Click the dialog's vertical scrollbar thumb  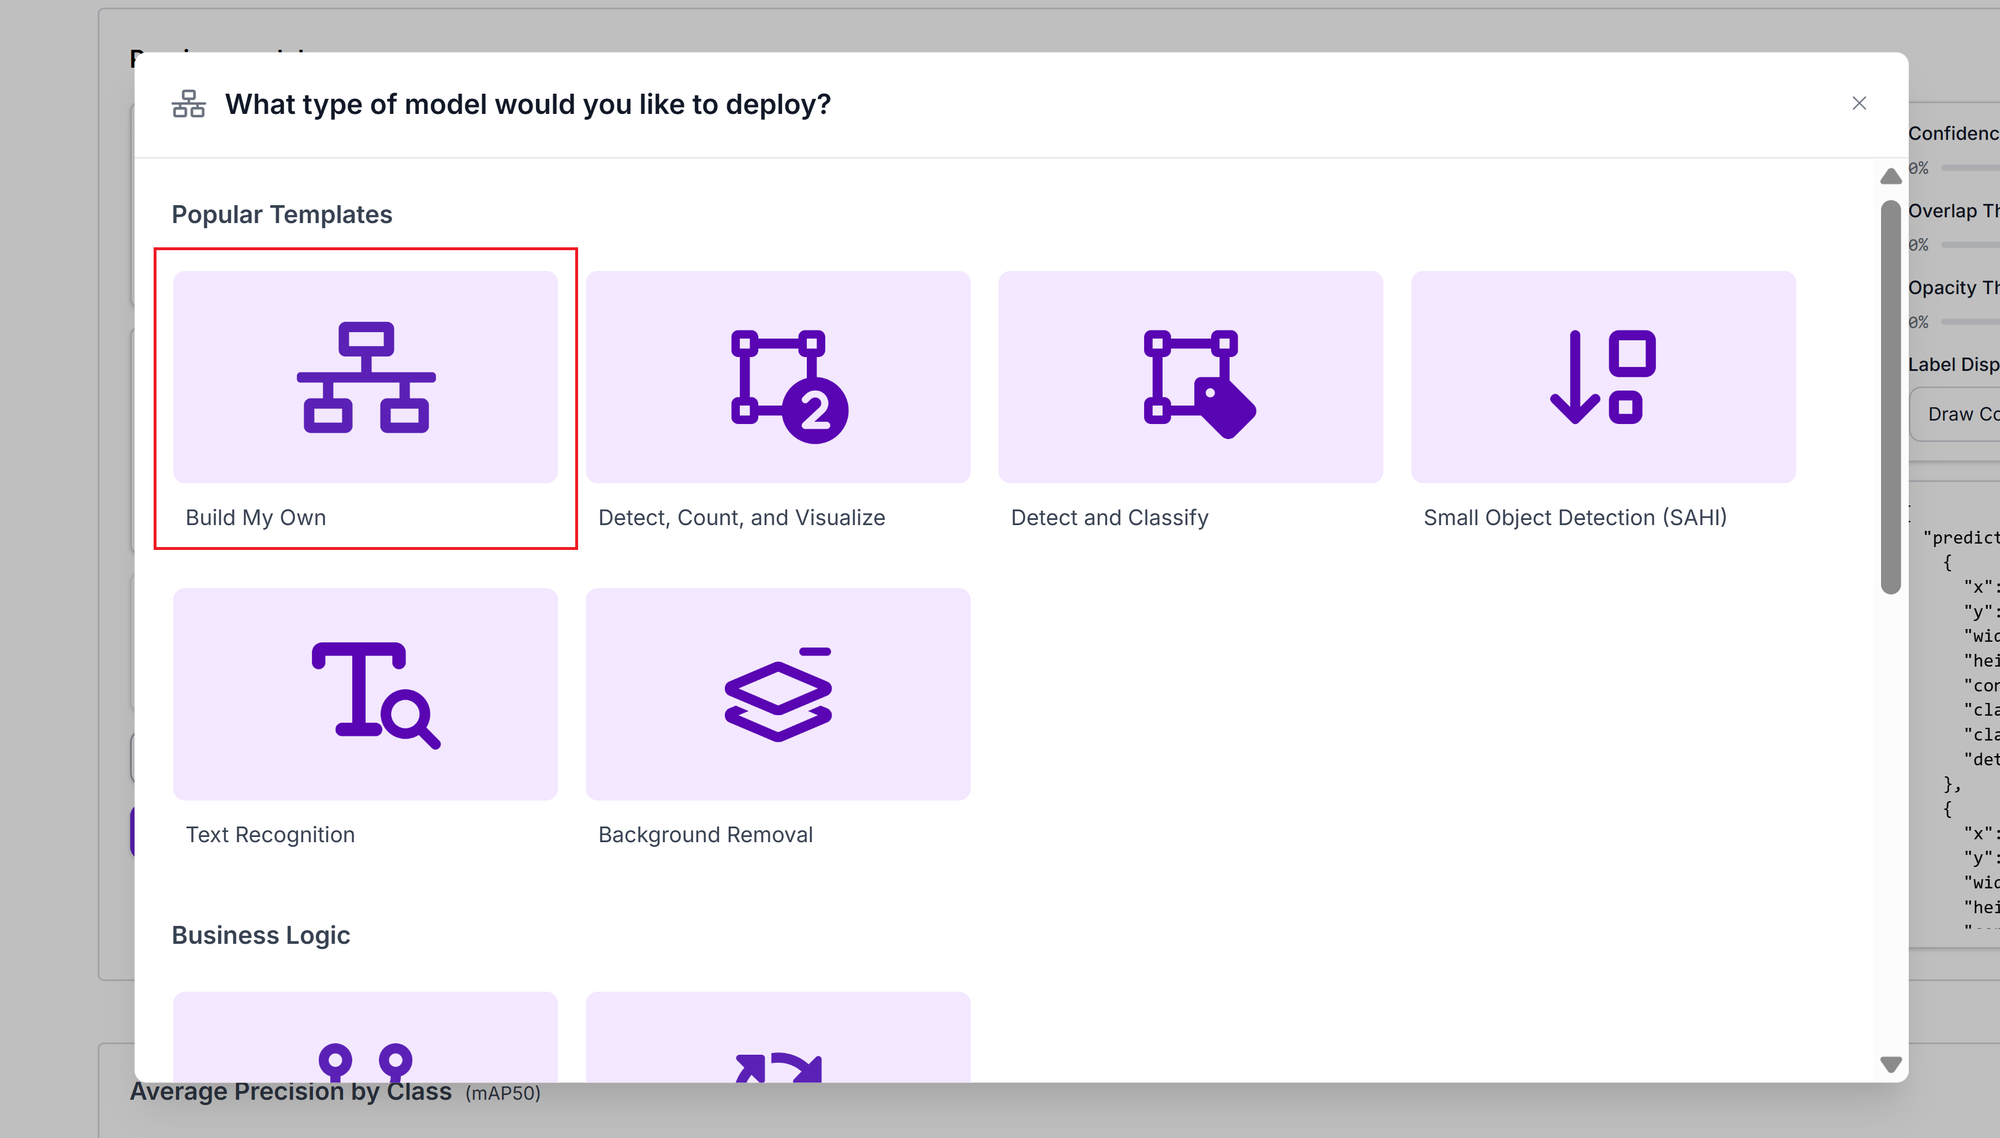[1890, 397]
